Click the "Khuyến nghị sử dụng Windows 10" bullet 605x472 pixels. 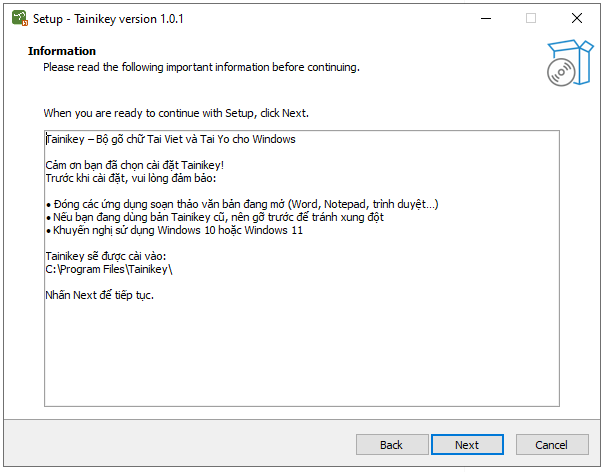(x=175, y=230)
